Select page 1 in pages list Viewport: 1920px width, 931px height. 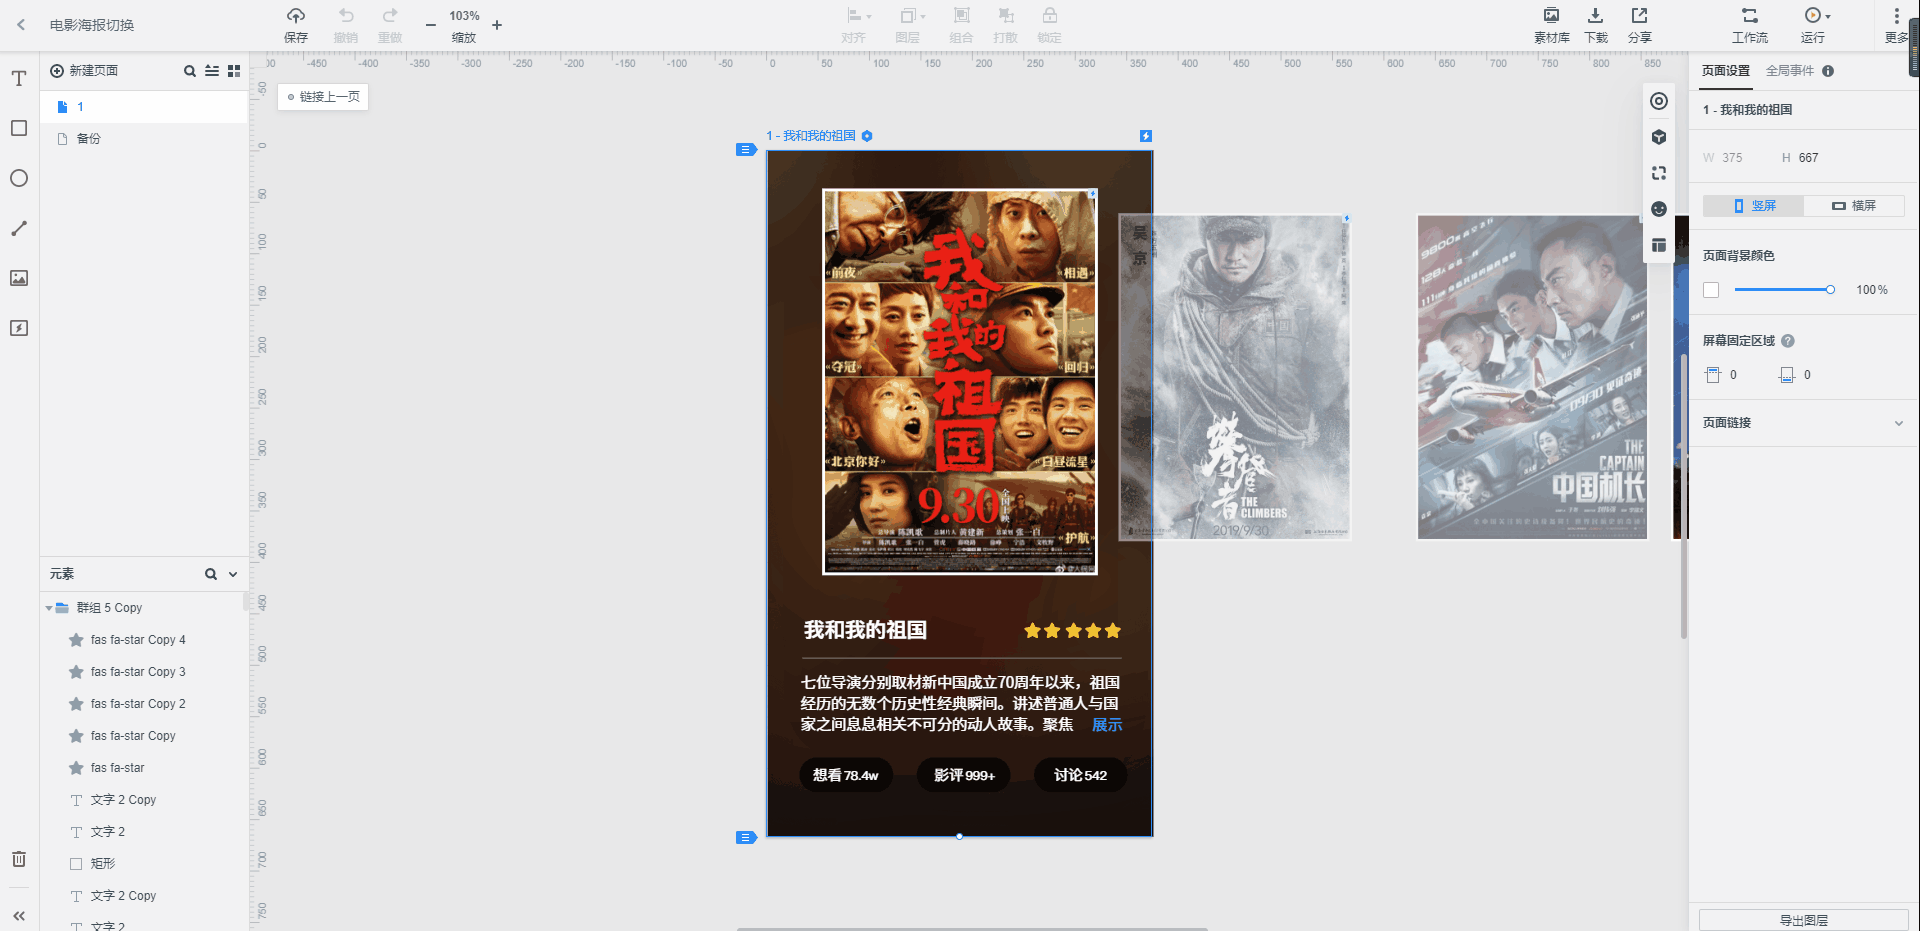[144, 107]
